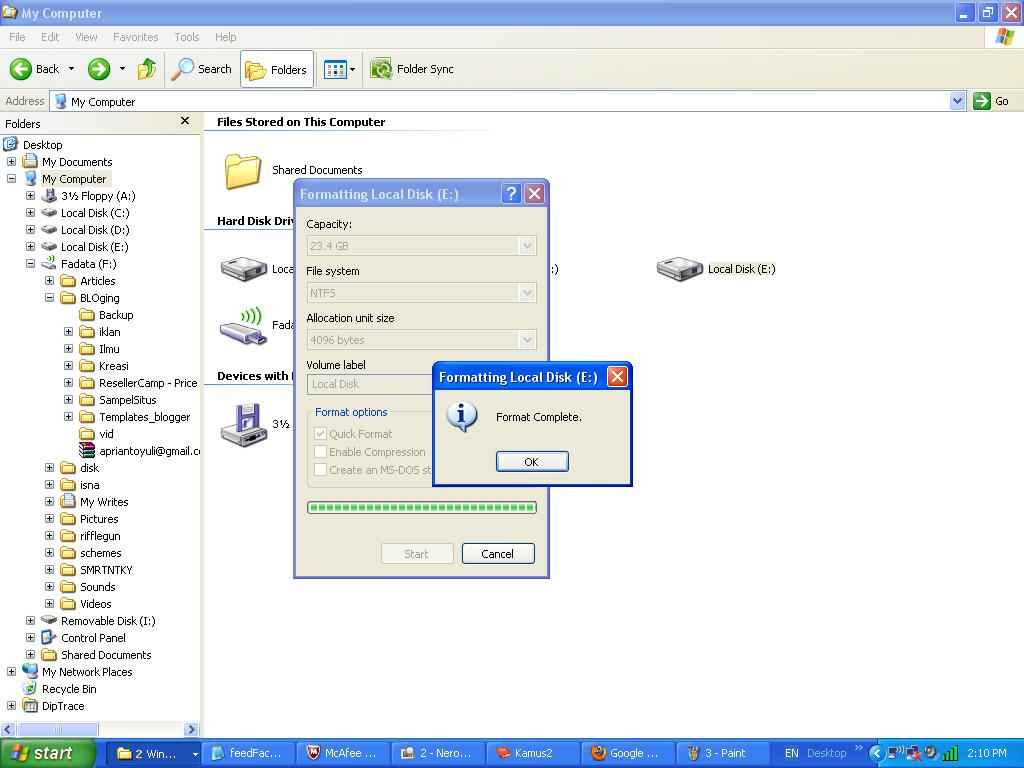Open Google Firefox taskbar button
Viewport: 1024px width, 768px height.
[x=628, y=753]
